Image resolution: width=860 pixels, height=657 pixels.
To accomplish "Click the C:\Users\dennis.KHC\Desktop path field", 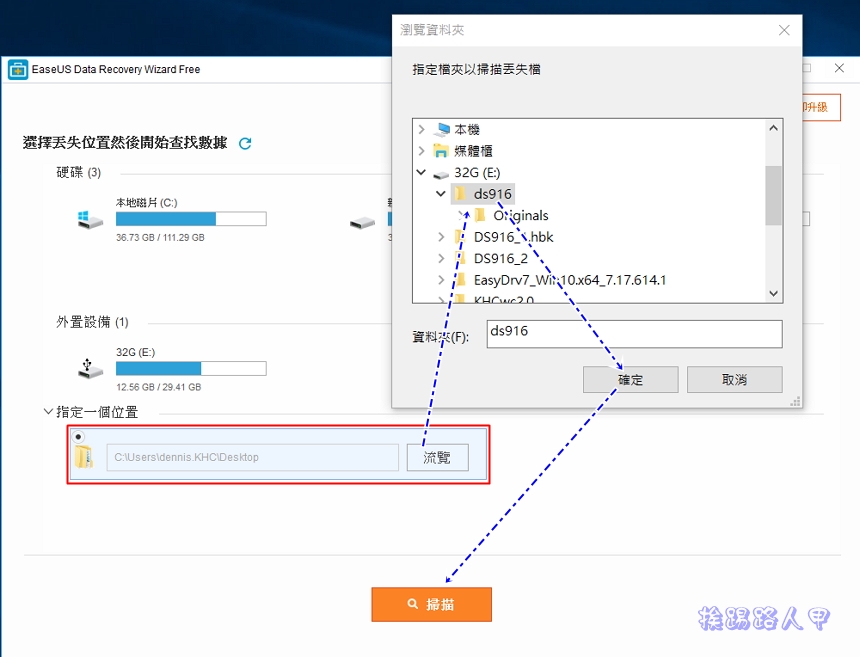I will coord(253,457).
